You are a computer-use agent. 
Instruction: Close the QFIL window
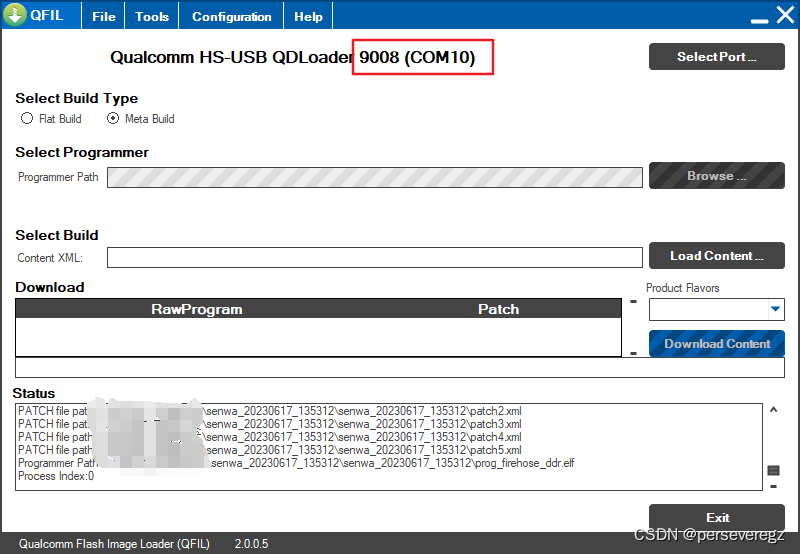click(785, 15)
